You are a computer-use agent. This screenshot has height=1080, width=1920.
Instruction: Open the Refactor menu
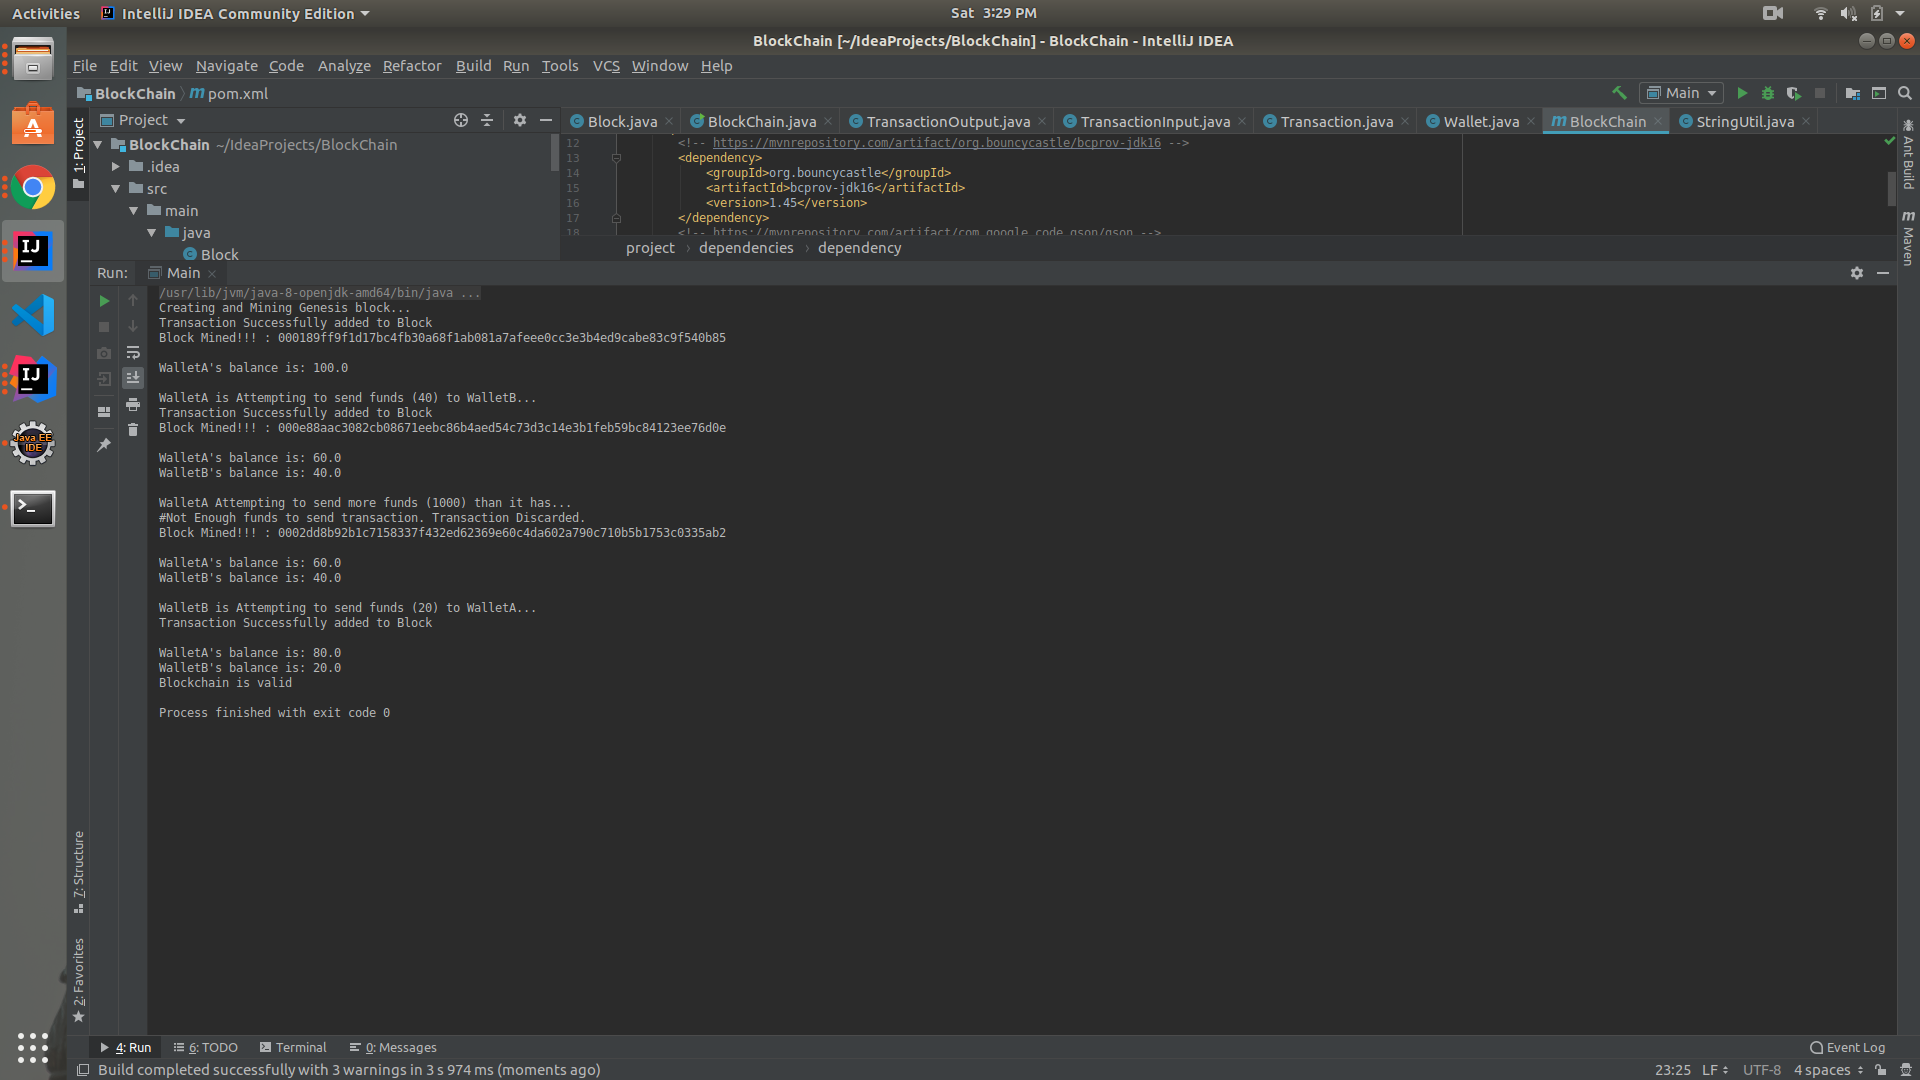coord(411,66)
